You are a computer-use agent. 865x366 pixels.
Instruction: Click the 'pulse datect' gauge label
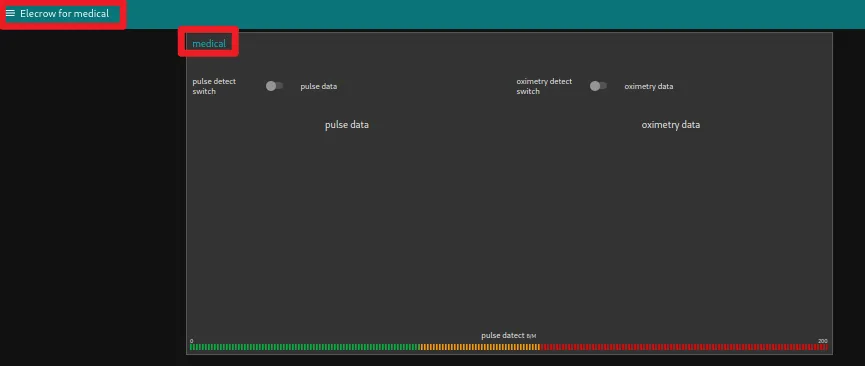pyautogui.click(x=503, y=335)
